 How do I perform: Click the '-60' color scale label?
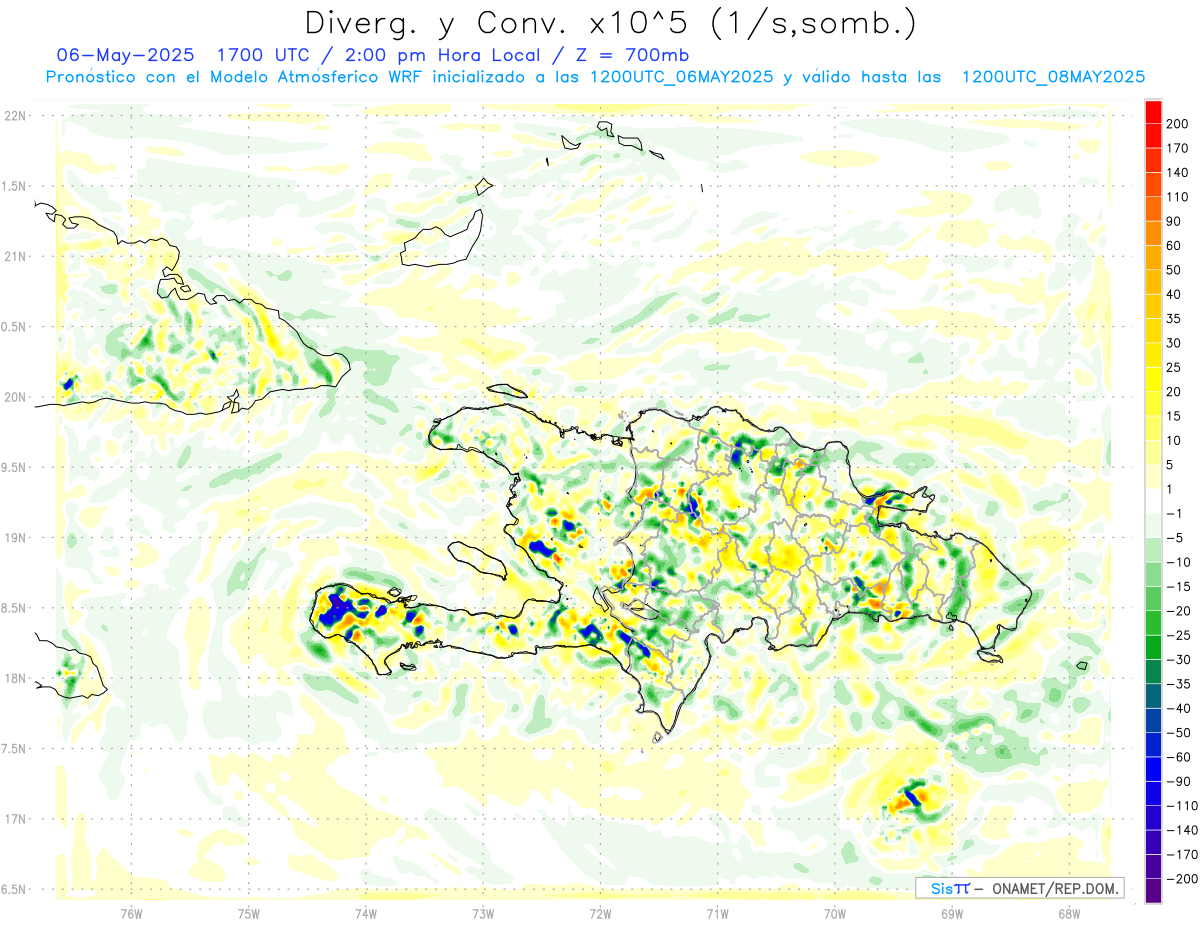1178,757
